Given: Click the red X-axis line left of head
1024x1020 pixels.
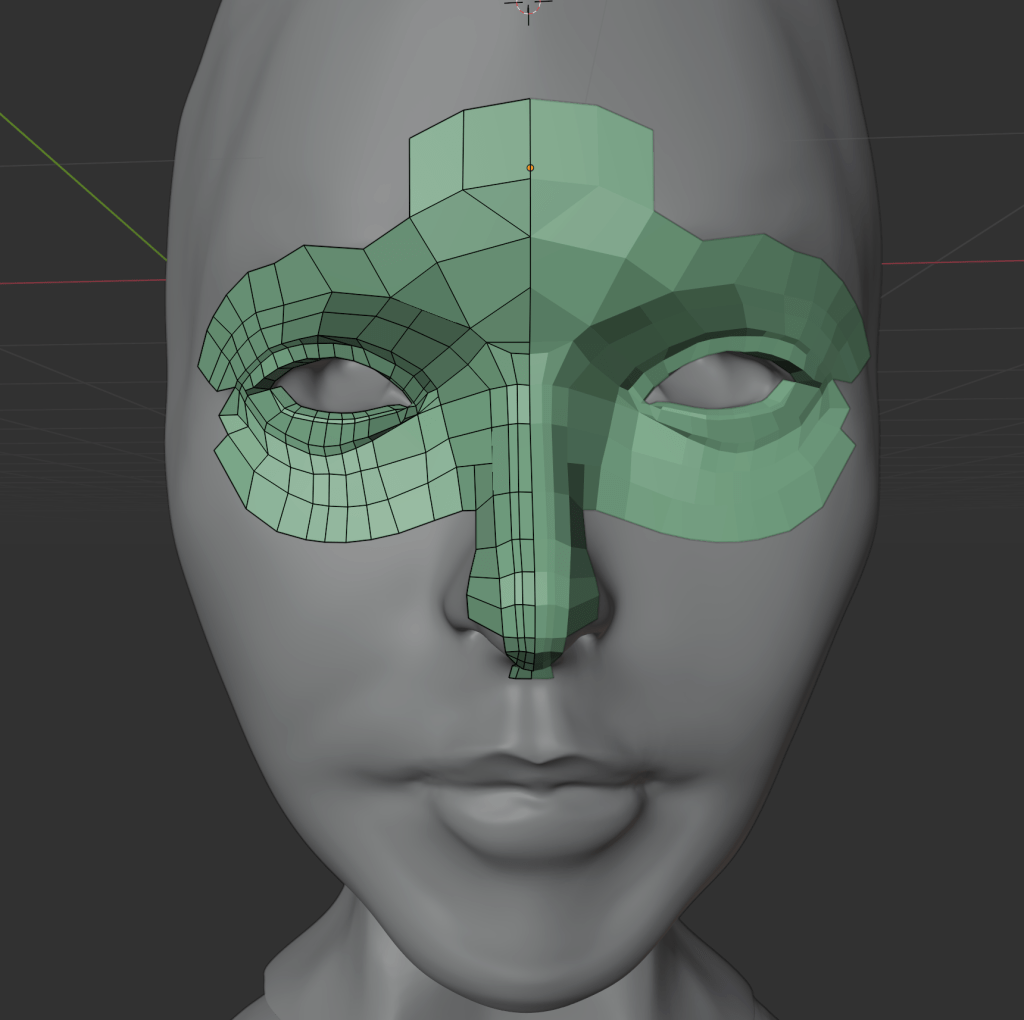Looking at the screenshot, I should click(80, 282).
